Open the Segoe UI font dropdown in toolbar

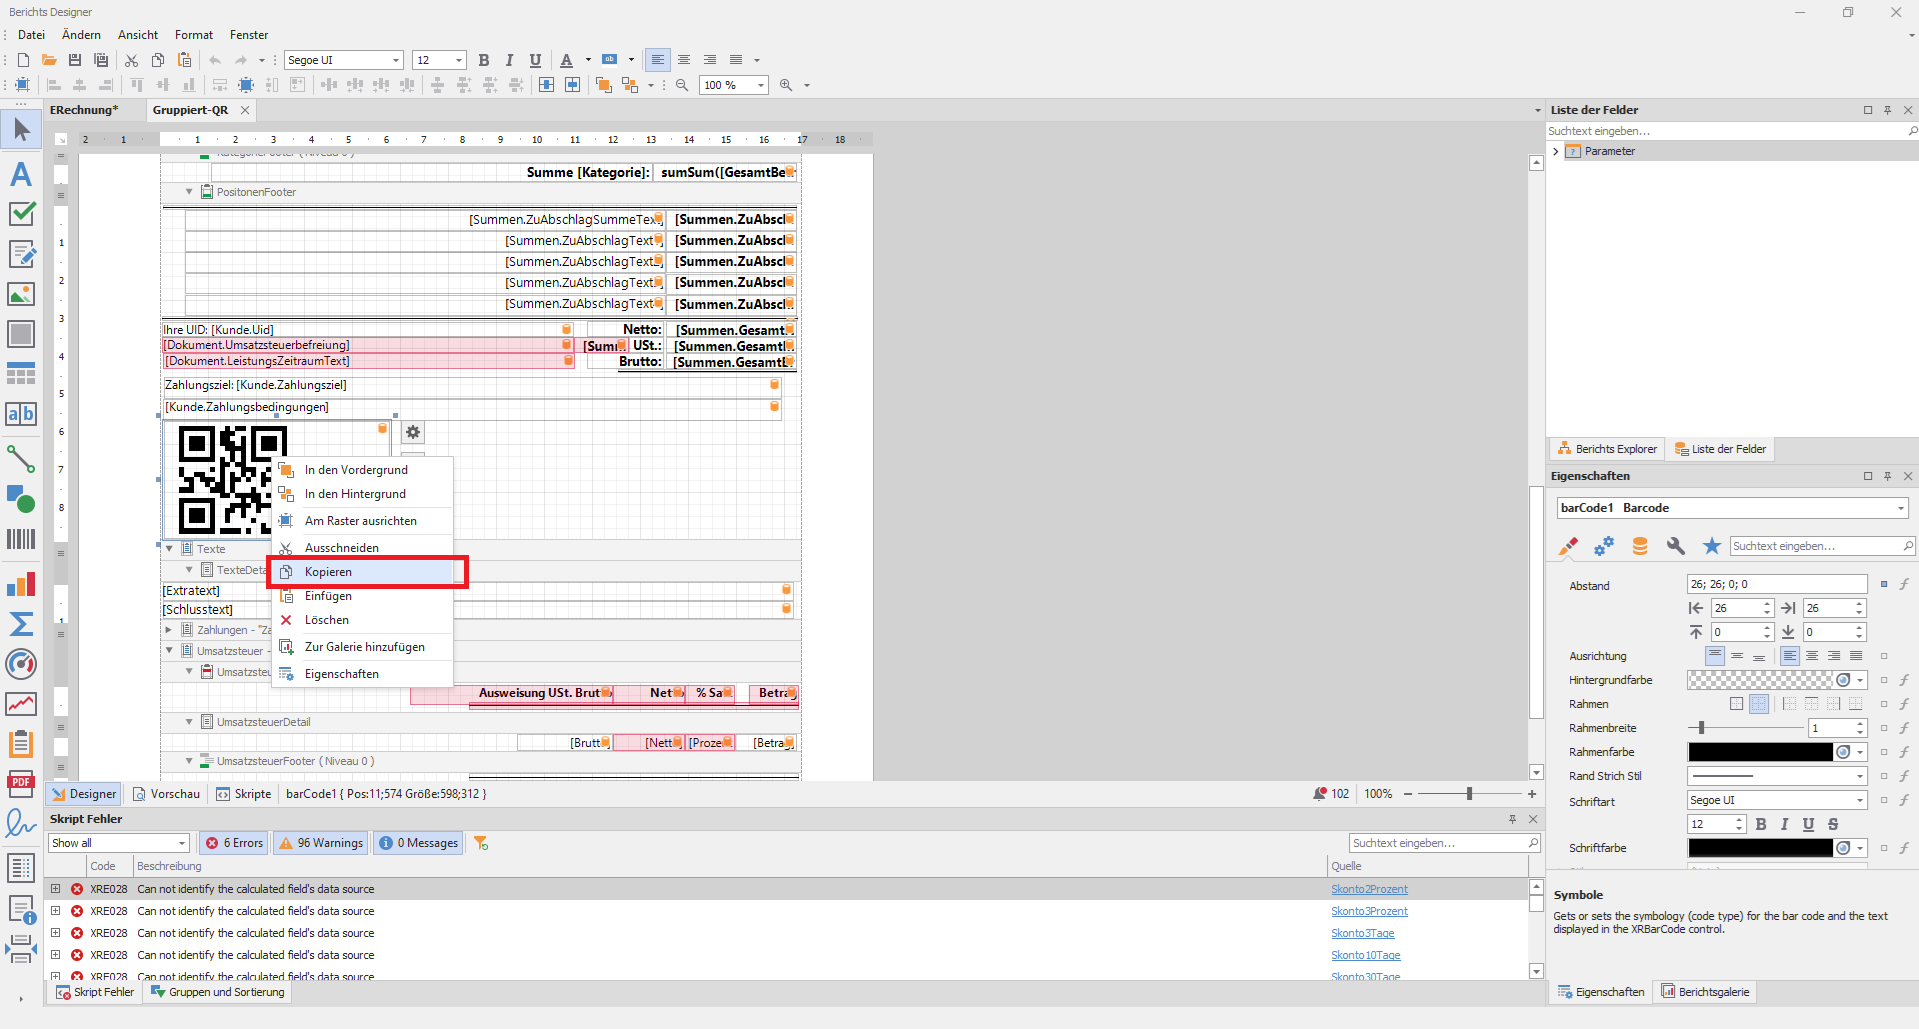click(396, 60)
